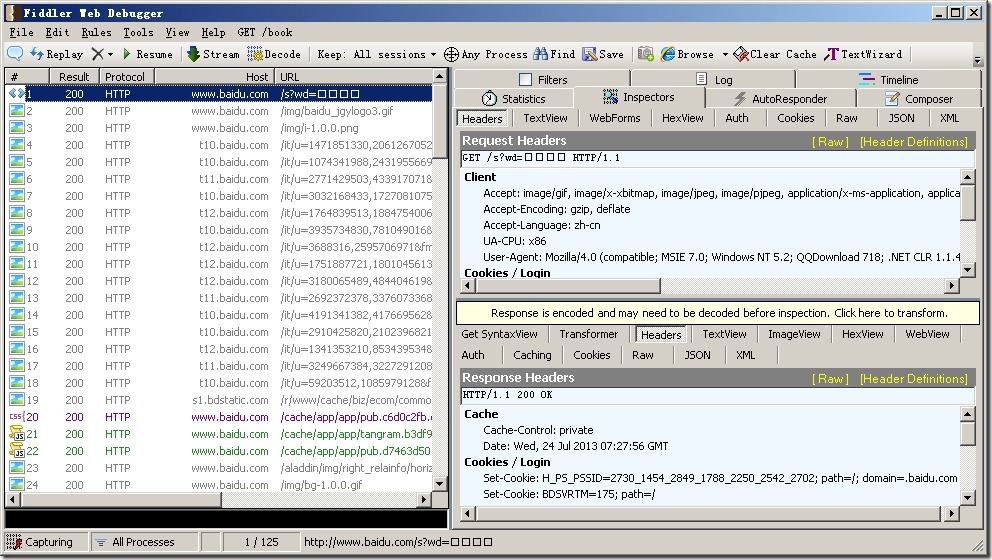Select the Inspectors tab
992x560 pixels.
click(x=638, y=97)
